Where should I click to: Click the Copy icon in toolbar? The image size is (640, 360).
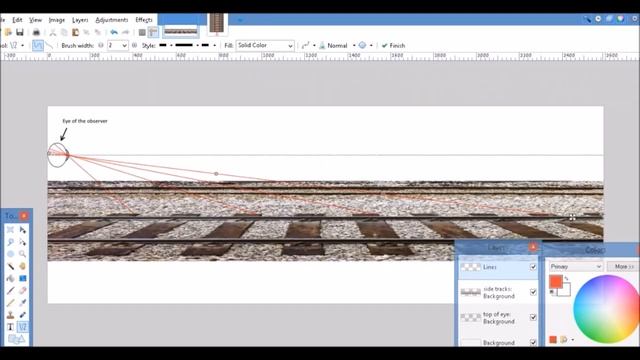point(64,32)
